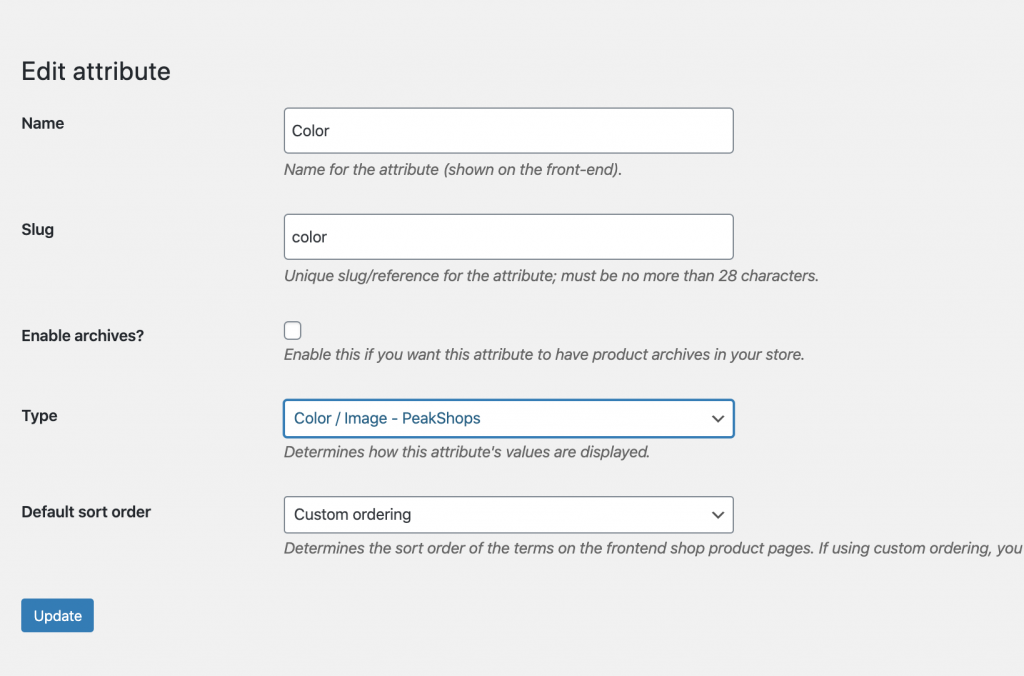Click the Slug field label
Viewport: 1024px width, 676px height.
pos(37,230)
